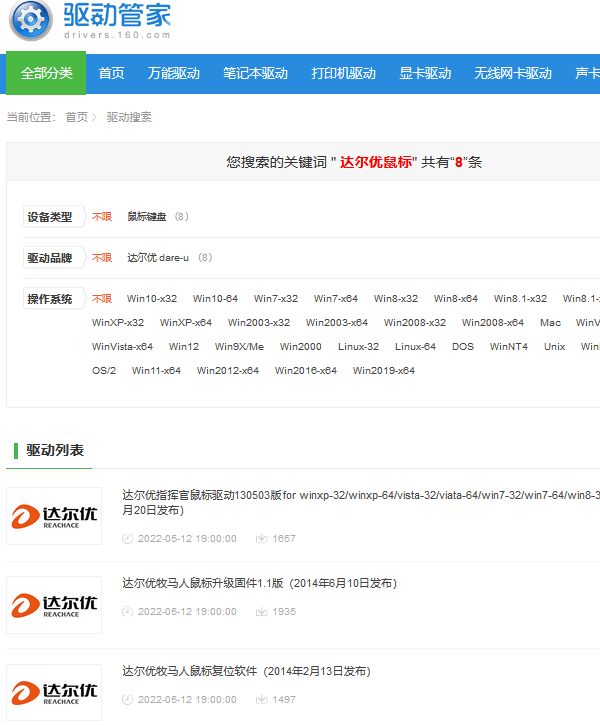600x726 pixels.
Task: Filter by Win8.1-x32 system
Action: click(x=520, y=299)
